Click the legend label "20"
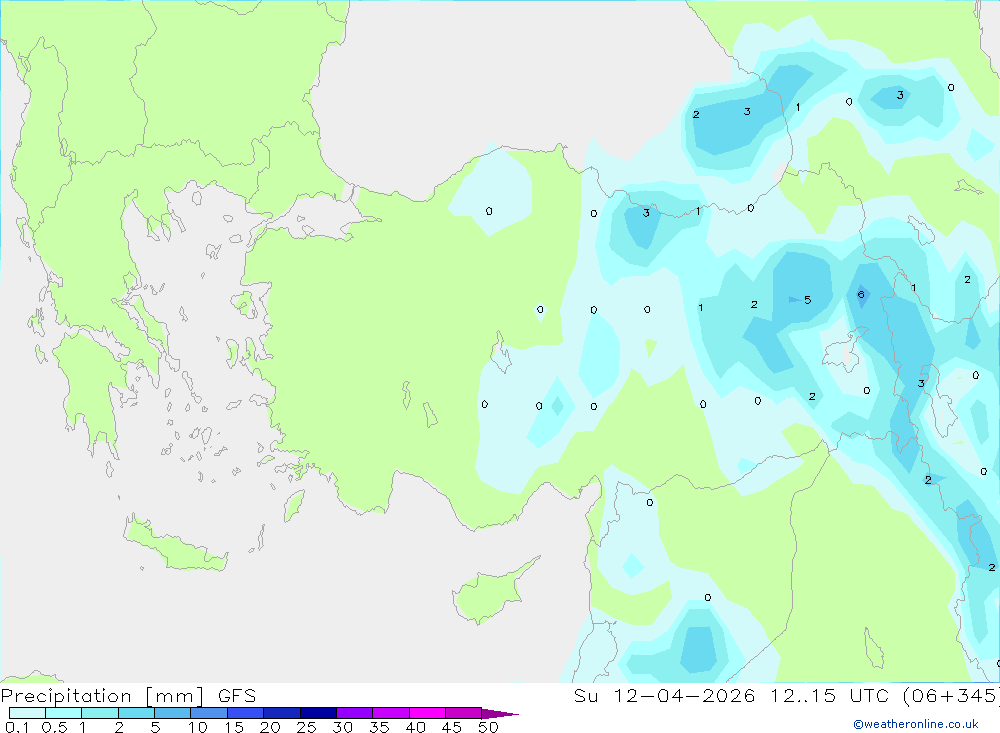Screen dimensions: 1000x733 click(270, 727)
